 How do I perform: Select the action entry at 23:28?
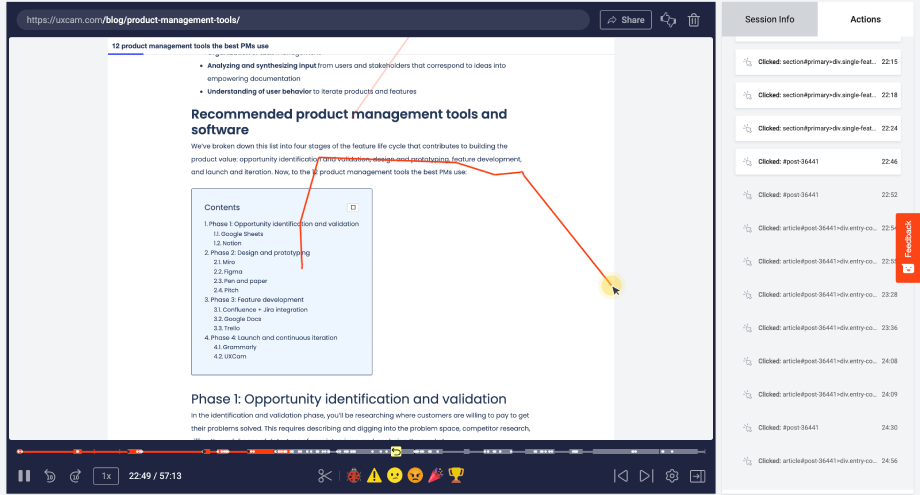[x=818, y=294]
